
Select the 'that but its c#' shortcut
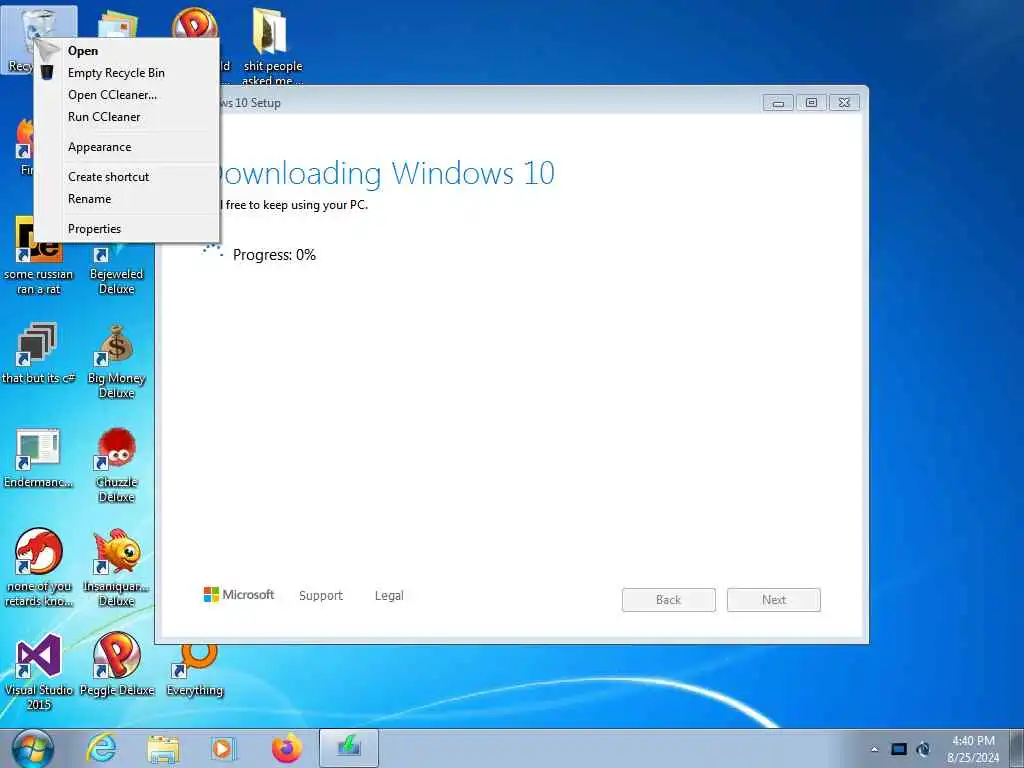click(x=38, y=353)
